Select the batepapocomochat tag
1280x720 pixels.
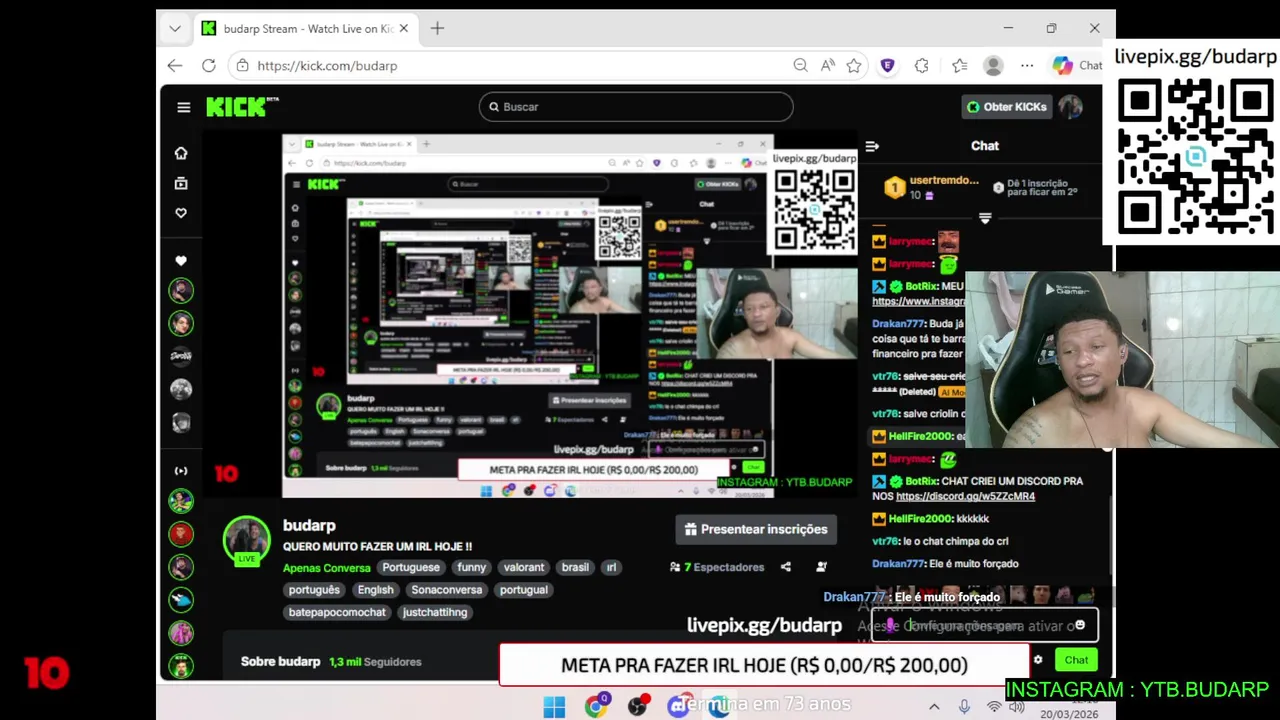337,612
